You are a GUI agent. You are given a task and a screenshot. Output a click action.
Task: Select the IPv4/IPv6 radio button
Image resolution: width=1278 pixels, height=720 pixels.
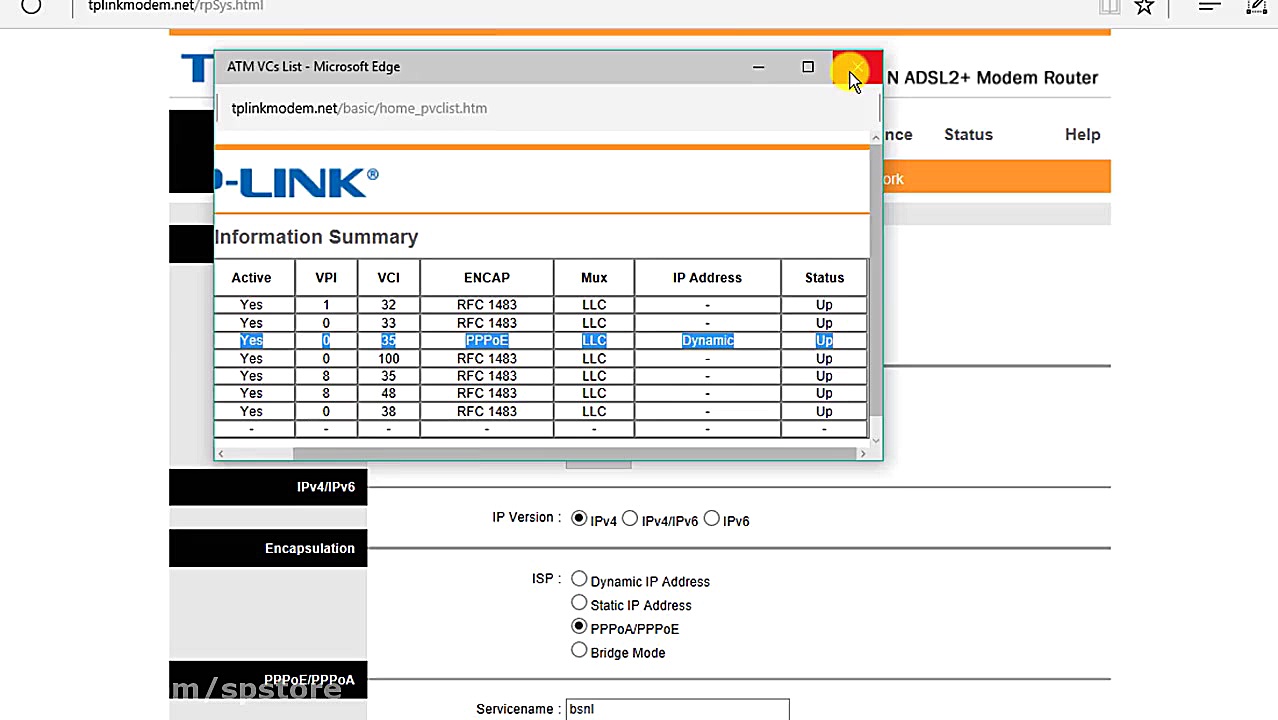(630, 519)
